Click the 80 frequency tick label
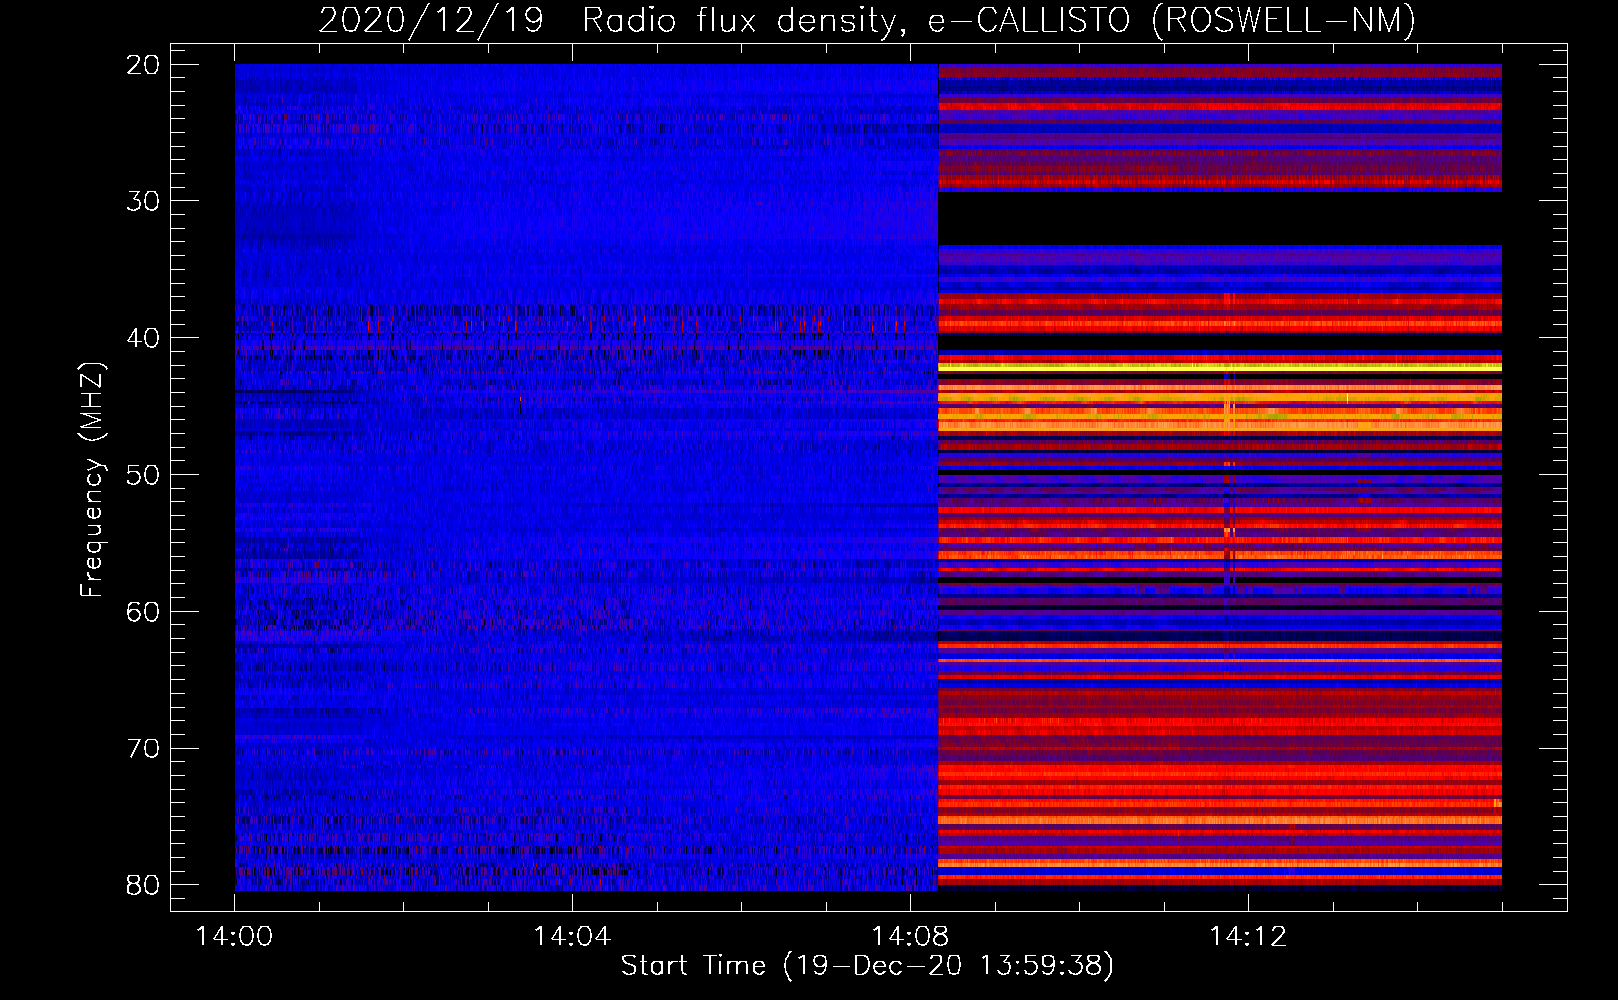Viewport: 1618px width, 1000px height. pyautogui.click(x=144, y=885)
